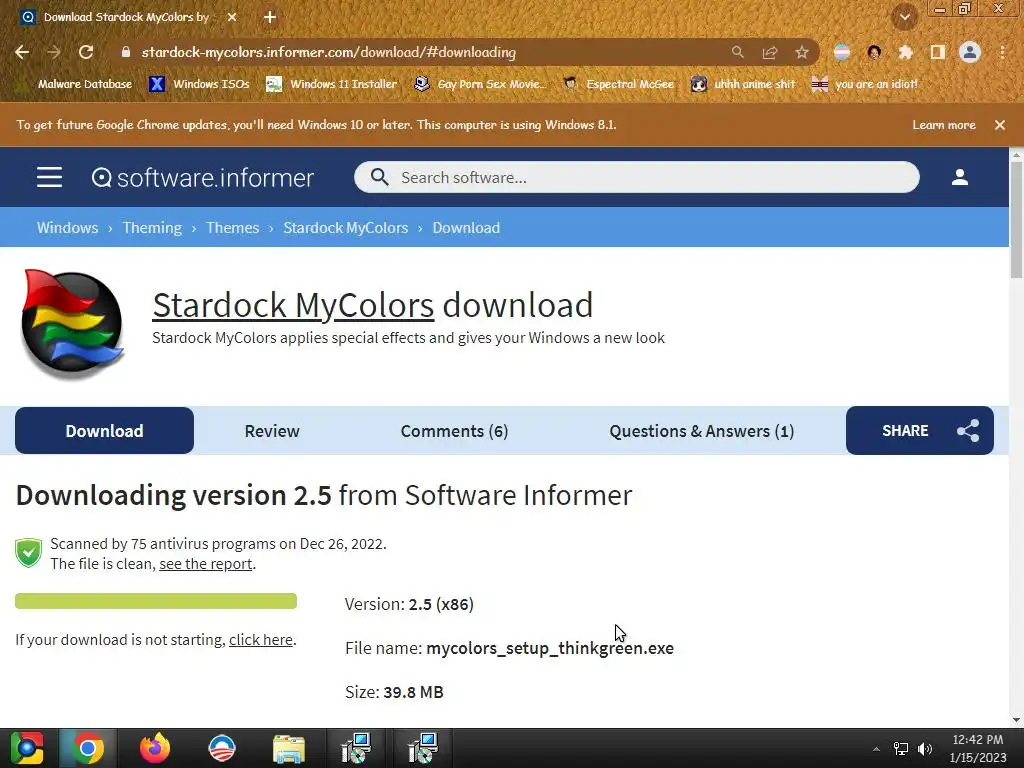Open Google Chrome from the taskbar
1024x768 pixels.
[88, 748]
